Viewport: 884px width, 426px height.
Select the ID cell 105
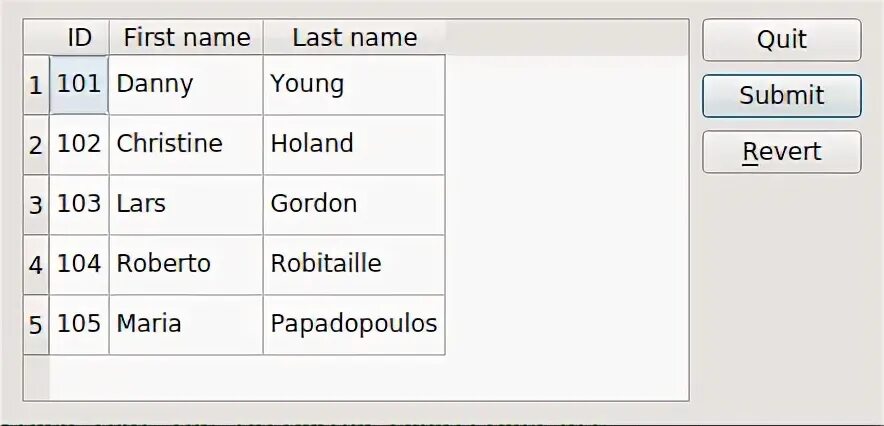[x=79, y=324]
